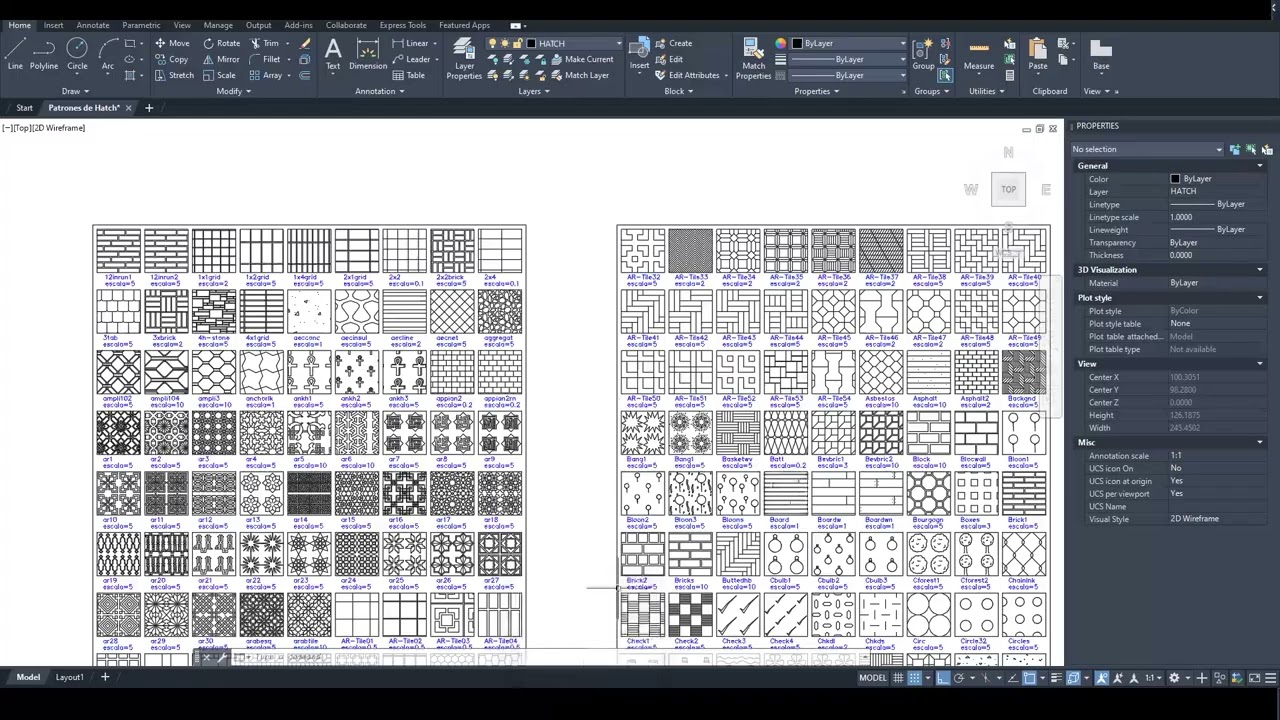Select the Line drawing tool

tap(15, 53)
